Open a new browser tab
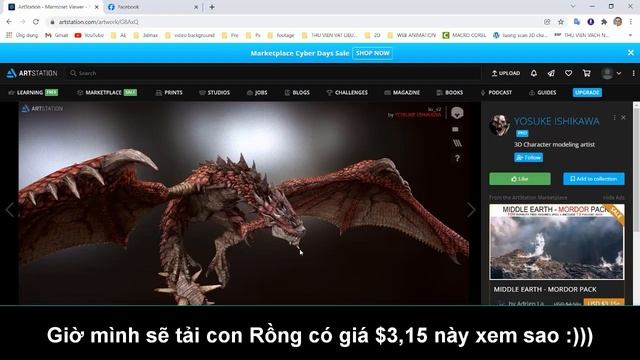The height and width of the screenshot is (360, 640). [212, 7]
